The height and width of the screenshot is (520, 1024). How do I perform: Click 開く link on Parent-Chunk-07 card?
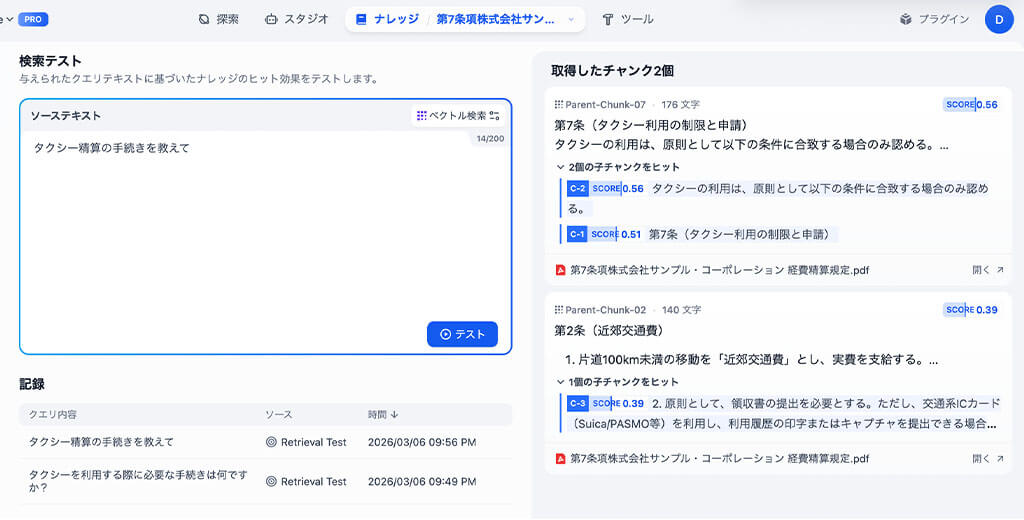987,270
